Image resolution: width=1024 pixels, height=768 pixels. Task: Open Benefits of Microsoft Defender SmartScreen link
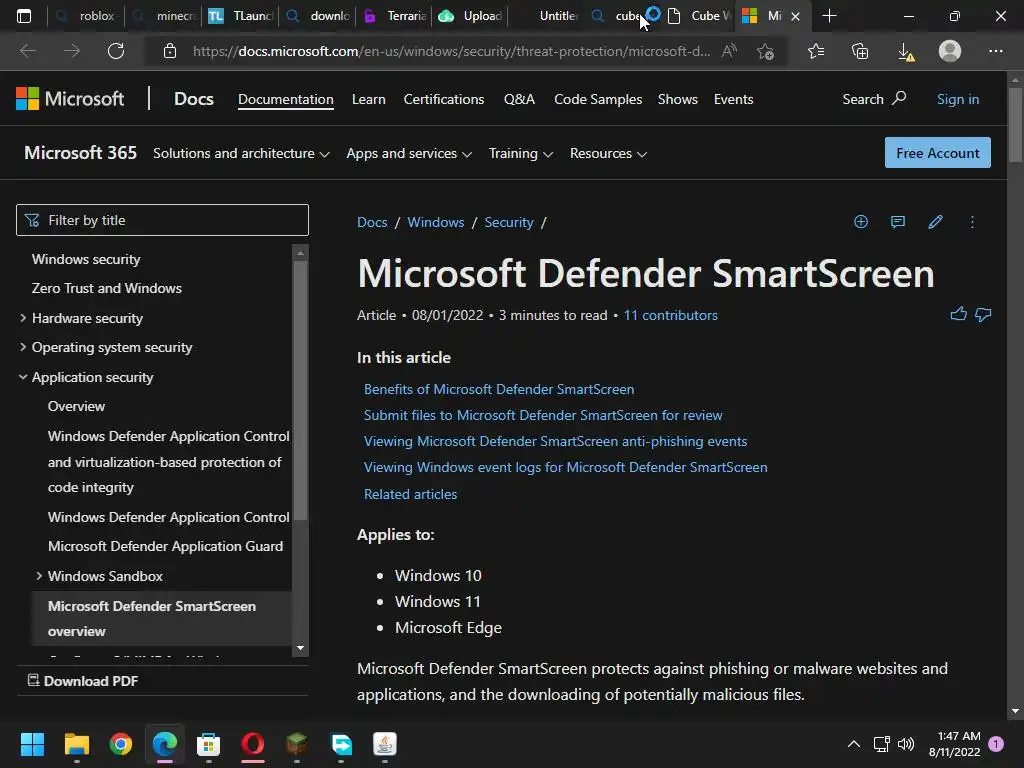coord(498,389)
